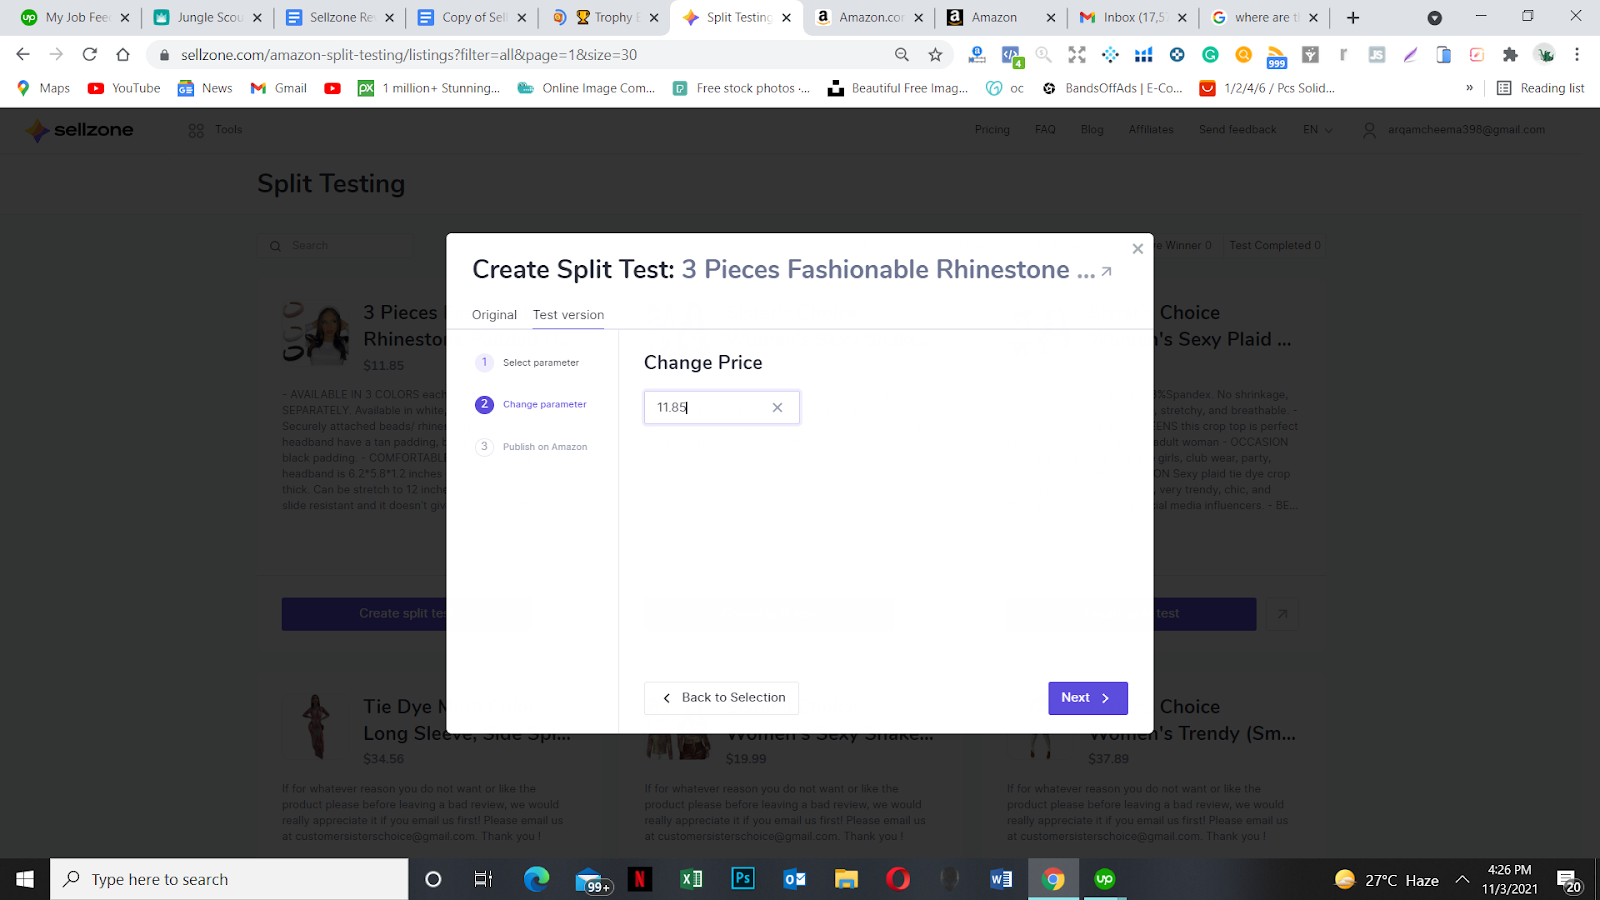
Task: Click the Next button
Action: click(x=1088, y=698)
